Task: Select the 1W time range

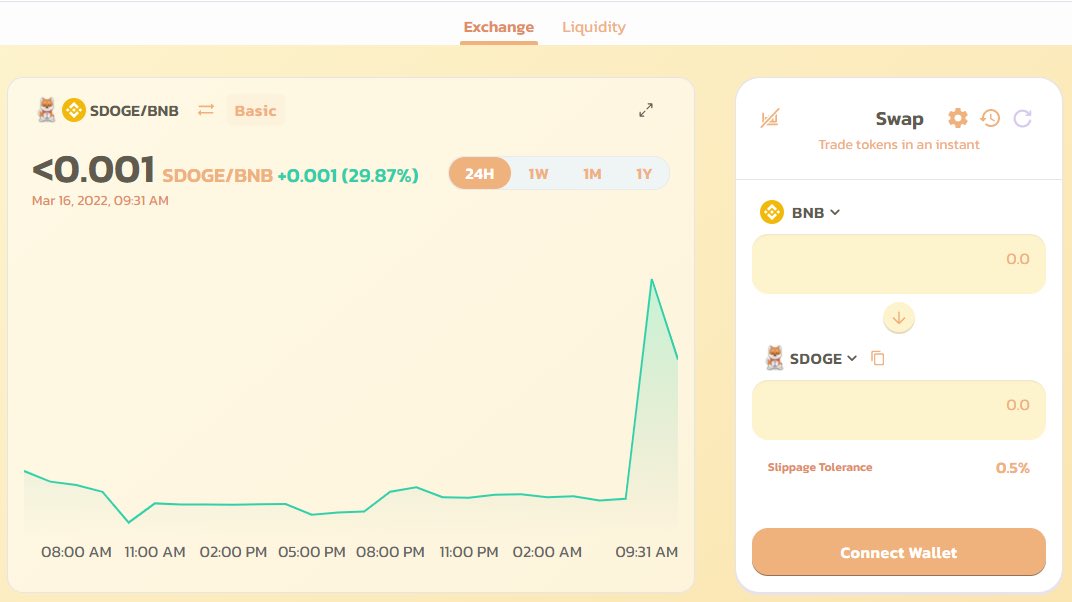Action: tap(538, 174)
